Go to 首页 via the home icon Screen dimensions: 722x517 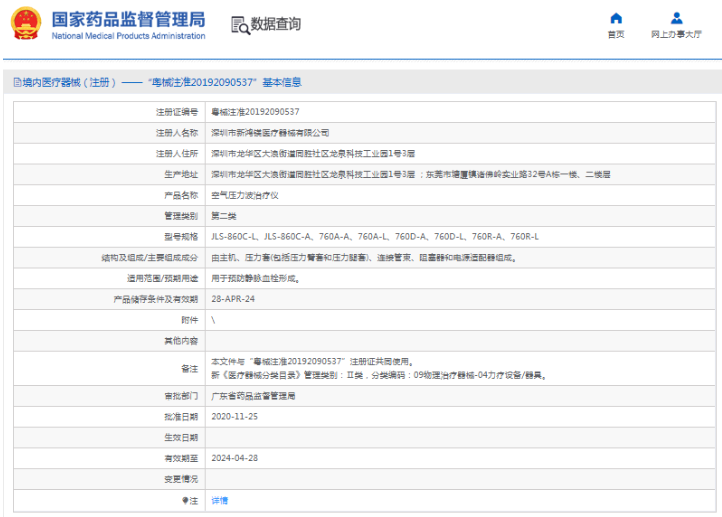[x=616, y=18]
